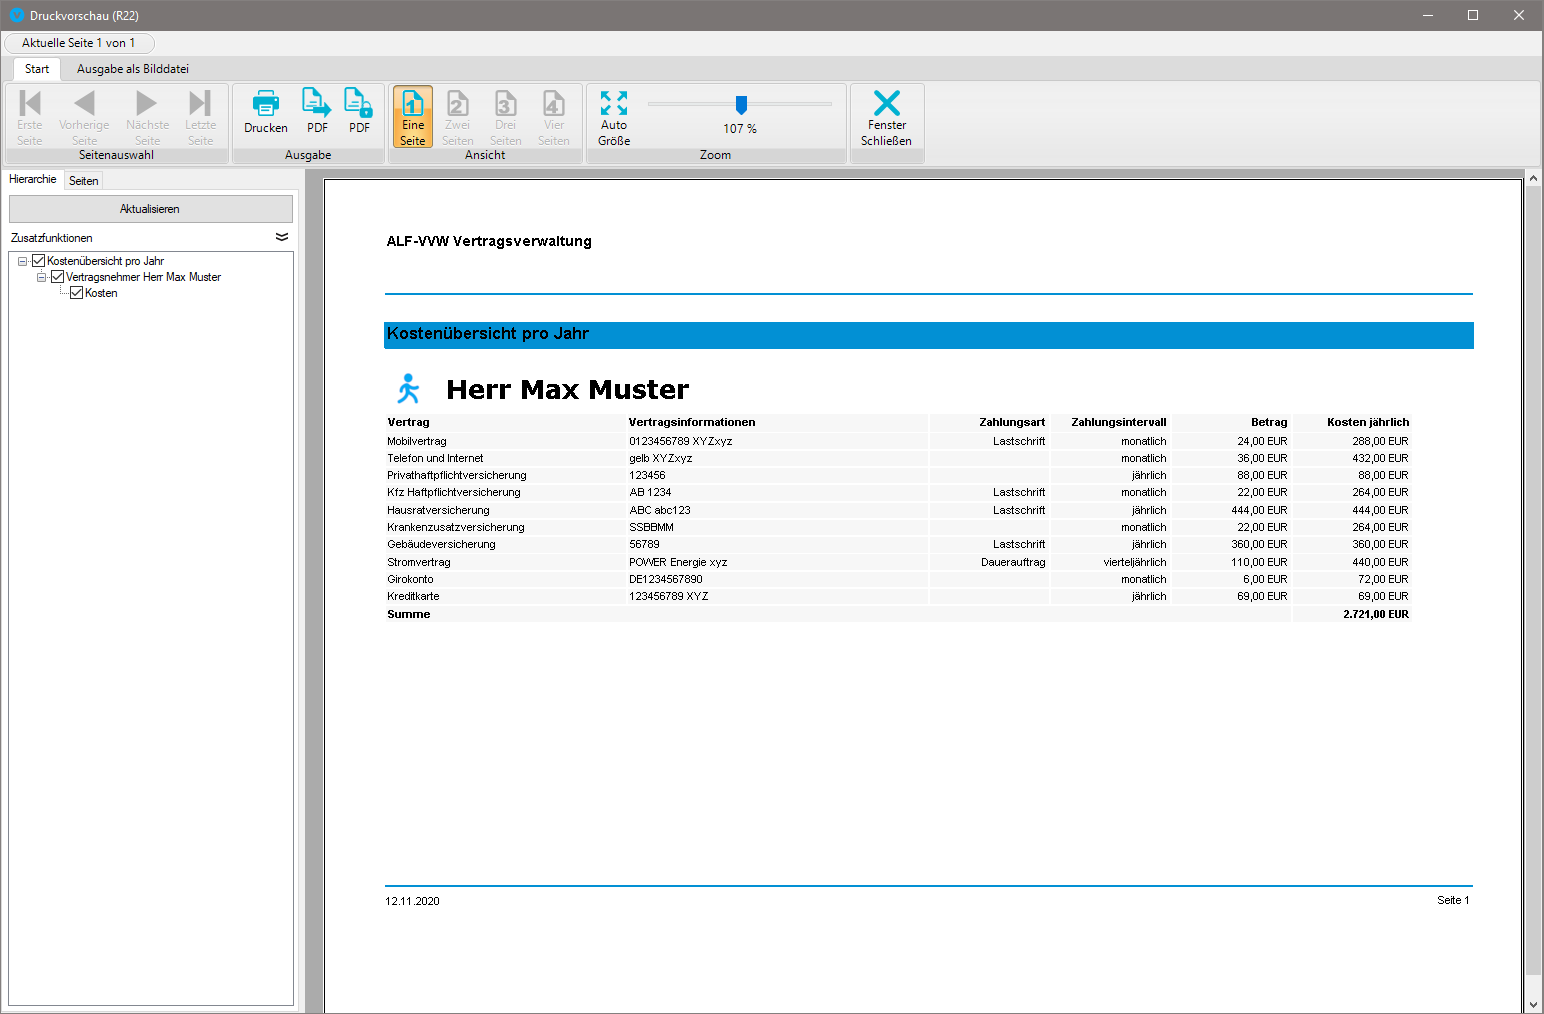This screenshot has width=1544, height=1014.
Task: Expand Zusatzfunktionen with the double chevron
Action: click(x=282, y=237)
